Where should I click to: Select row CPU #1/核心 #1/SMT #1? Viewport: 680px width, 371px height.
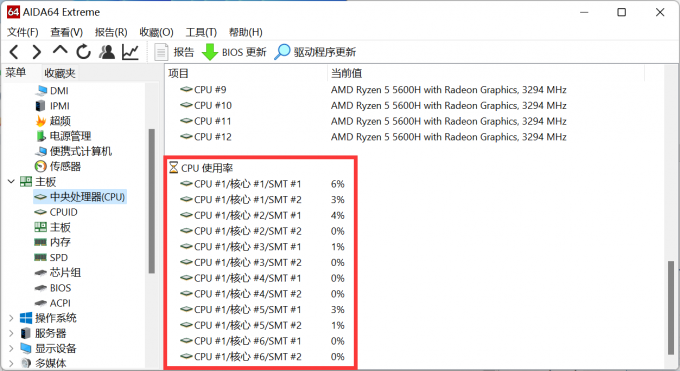point(262,184)
